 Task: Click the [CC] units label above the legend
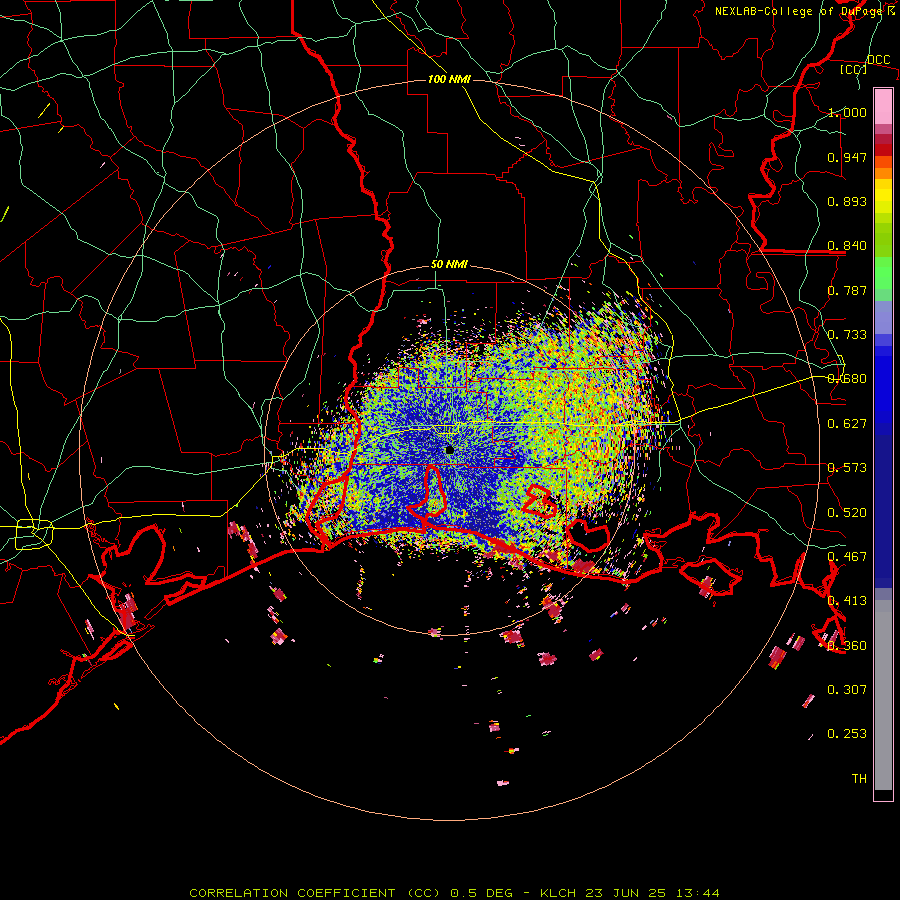coord(854,69)
